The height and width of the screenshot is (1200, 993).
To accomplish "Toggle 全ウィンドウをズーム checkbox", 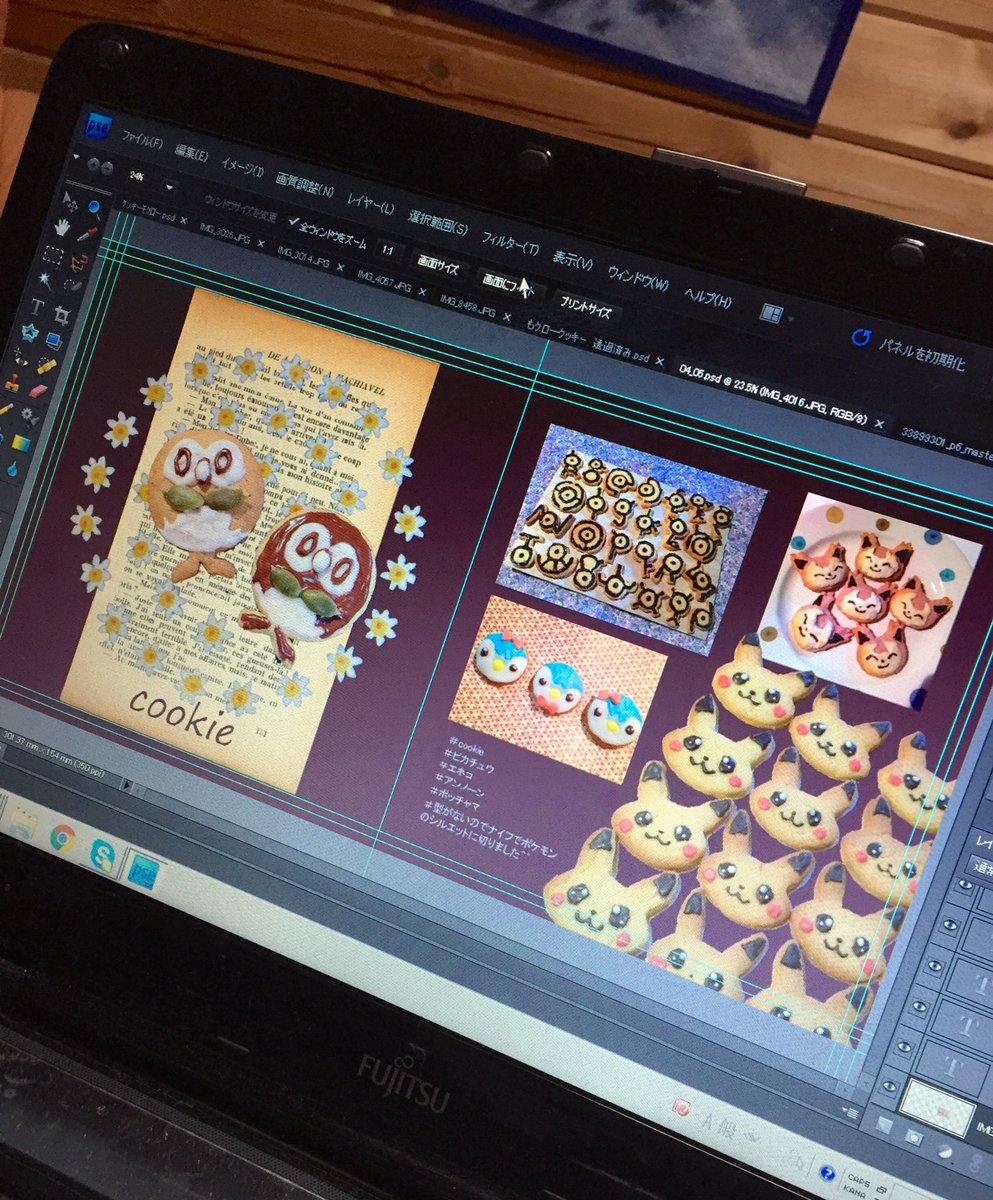I will click(x=293, y=221).
